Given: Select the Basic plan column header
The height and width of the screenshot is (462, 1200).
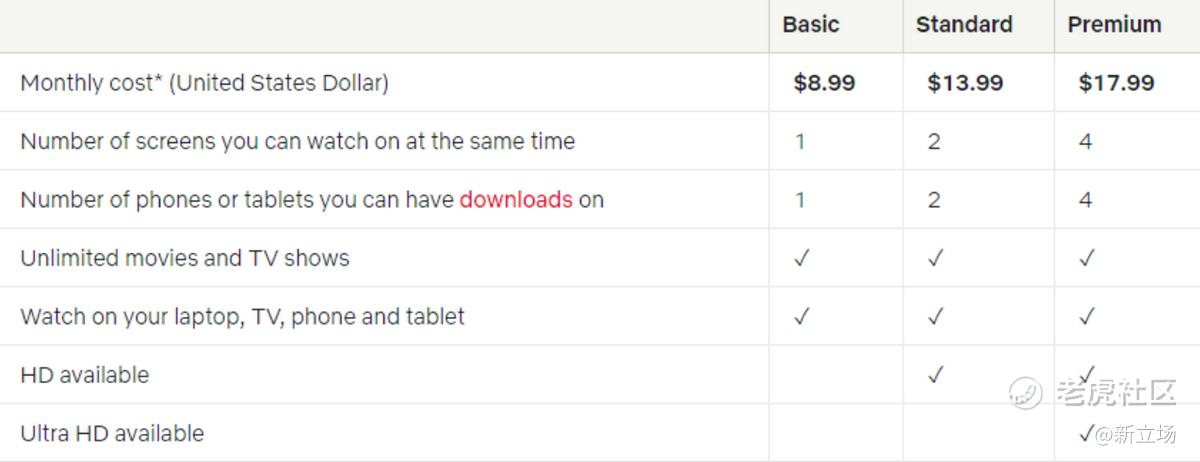Looking at the screenshot, I should [810, 24].
